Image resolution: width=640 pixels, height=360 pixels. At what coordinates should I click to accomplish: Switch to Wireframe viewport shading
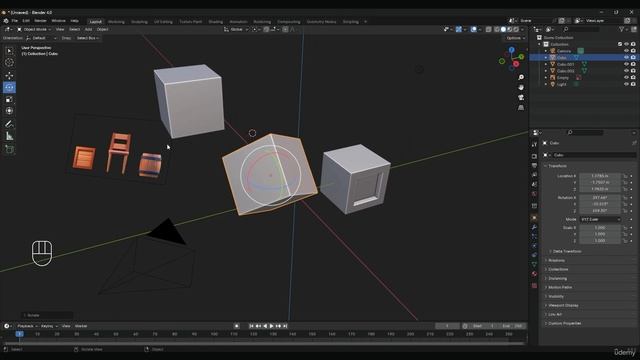[x=497, y=29]
